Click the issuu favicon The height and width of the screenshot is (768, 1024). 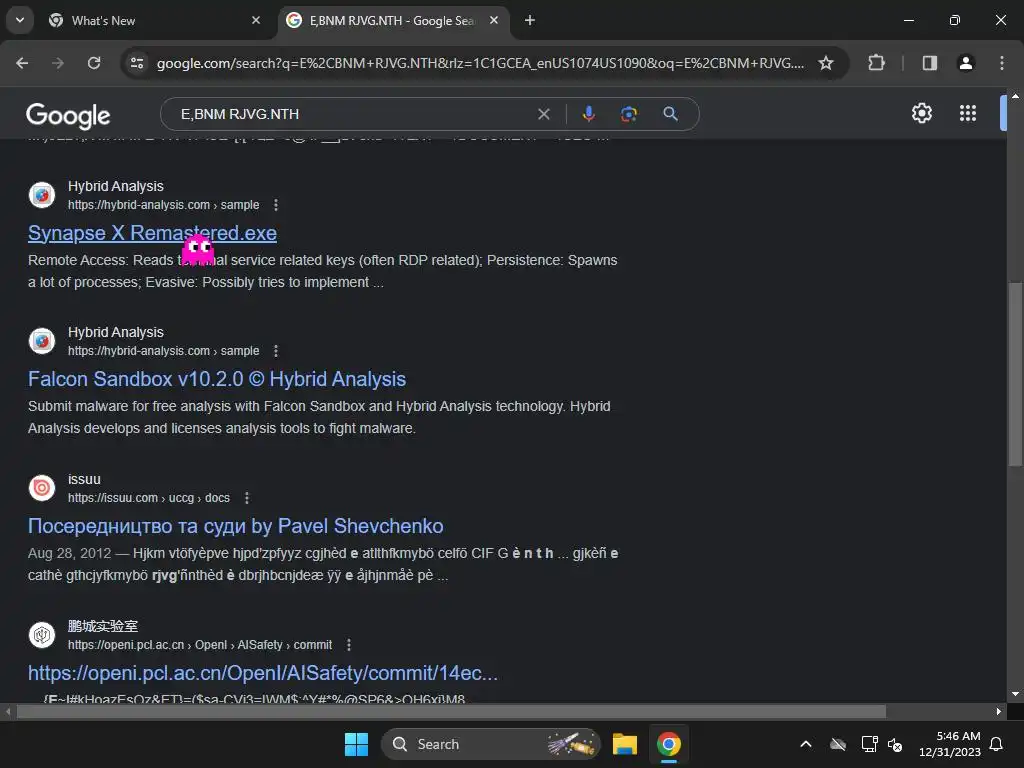(x=42, y=488)
